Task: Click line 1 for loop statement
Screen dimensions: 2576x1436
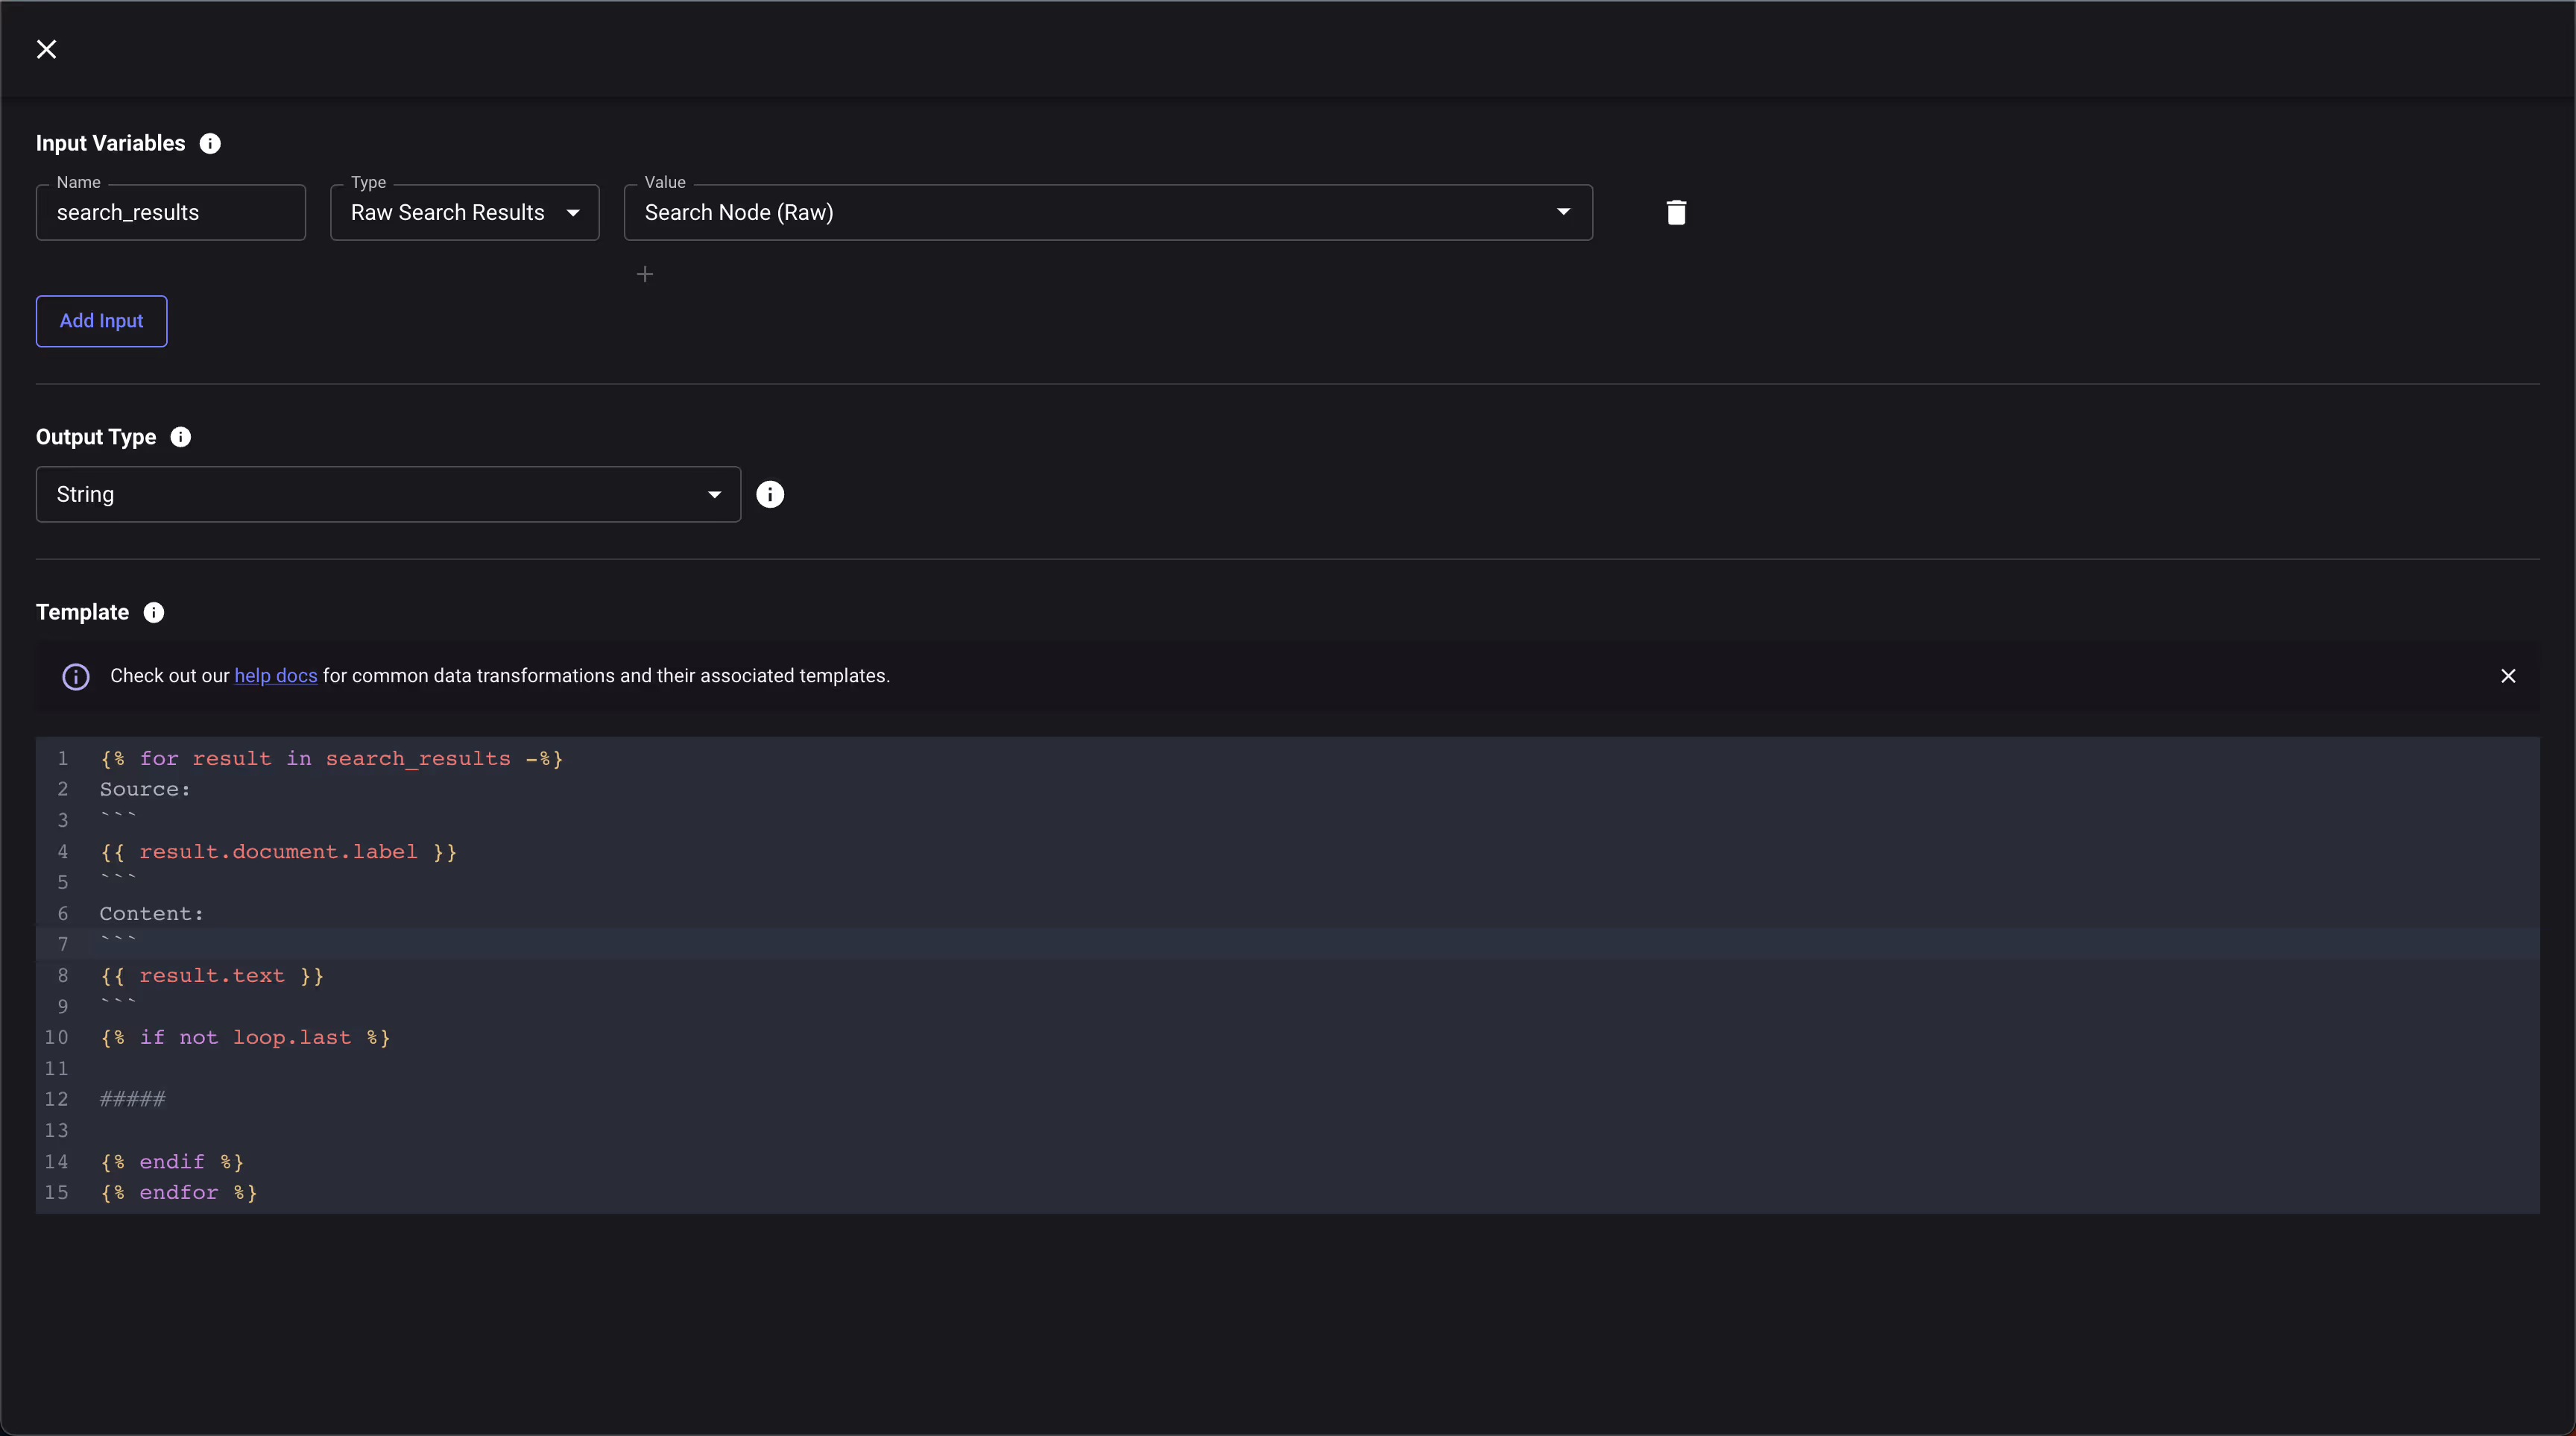Action: point(332,759)
